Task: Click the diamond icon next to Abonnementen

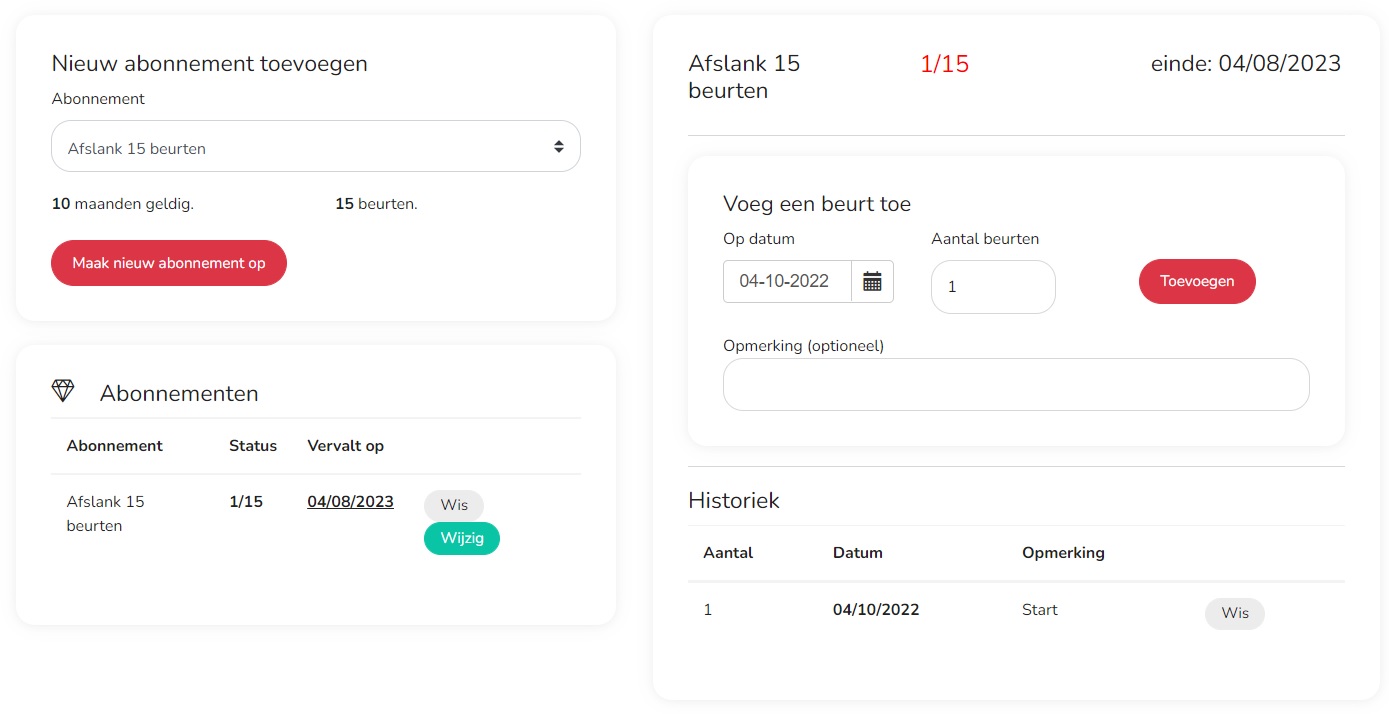Action: (x=63, y=391)
